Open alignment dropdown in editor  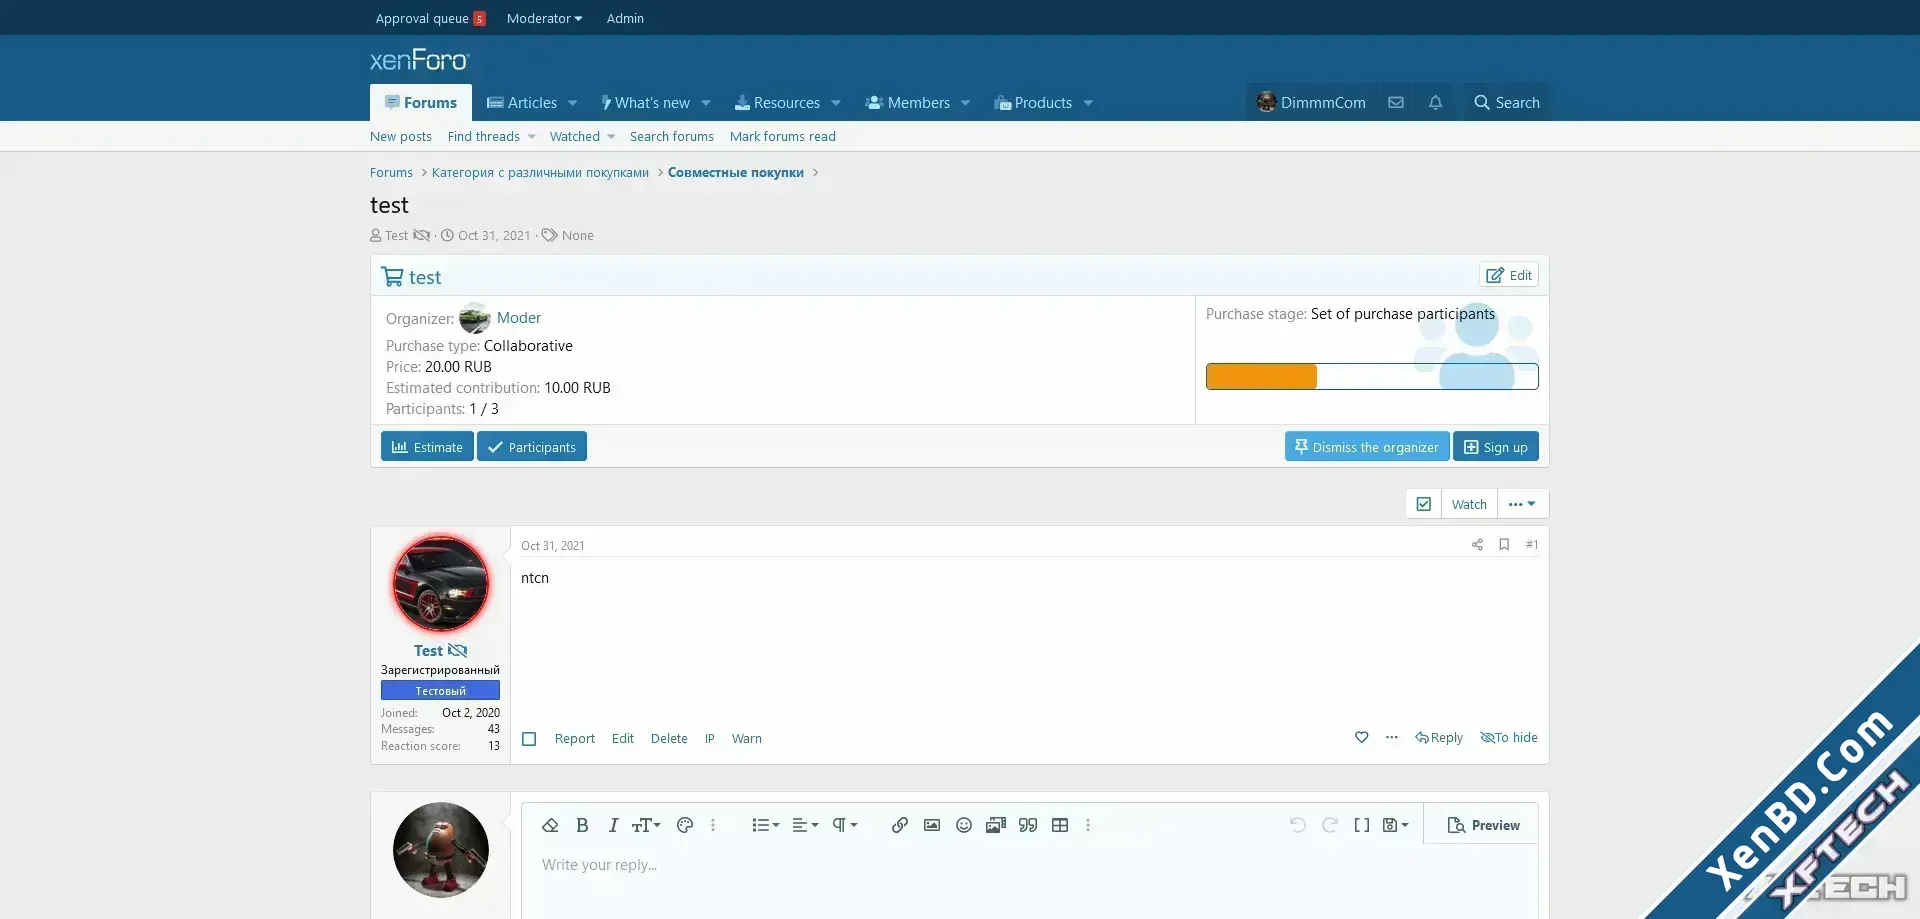(x=805, y=825)
